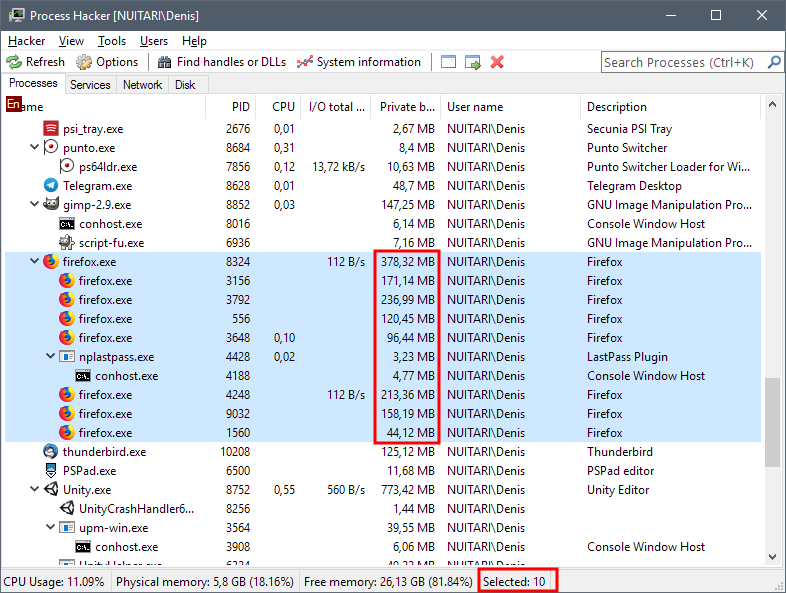
Task: Switch to the Network tab
Action: coord(142,85)
